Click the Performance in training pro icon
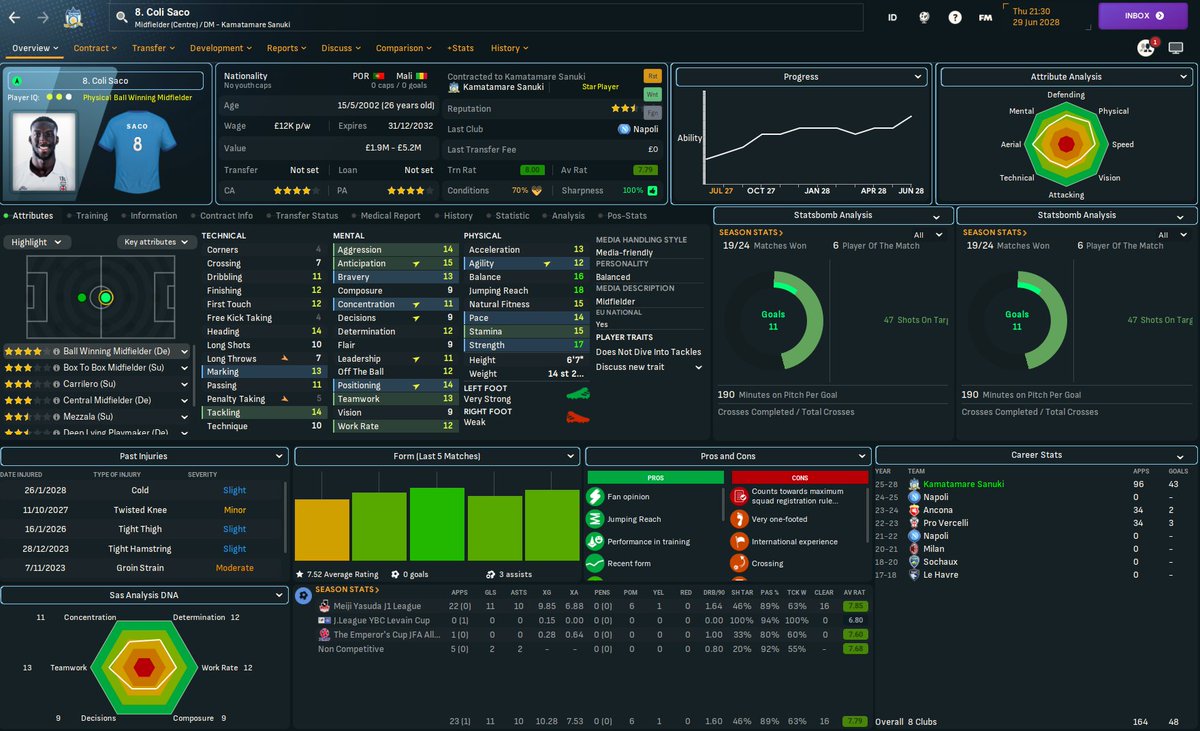Screen dimensions: 1200x731 tap(594, 541)
